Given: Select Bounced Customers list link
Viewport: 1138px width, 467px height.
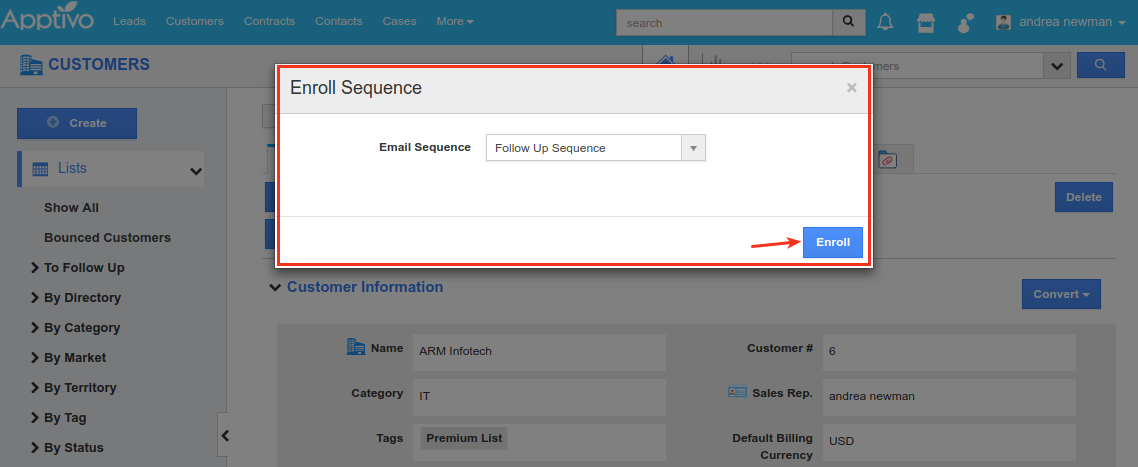Looking at the screenshot, I should click(x=107, y=238).
